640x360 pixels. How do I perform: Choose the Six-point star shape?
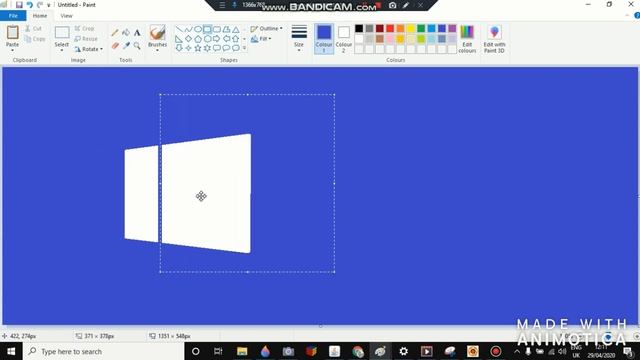pos(207,48)
